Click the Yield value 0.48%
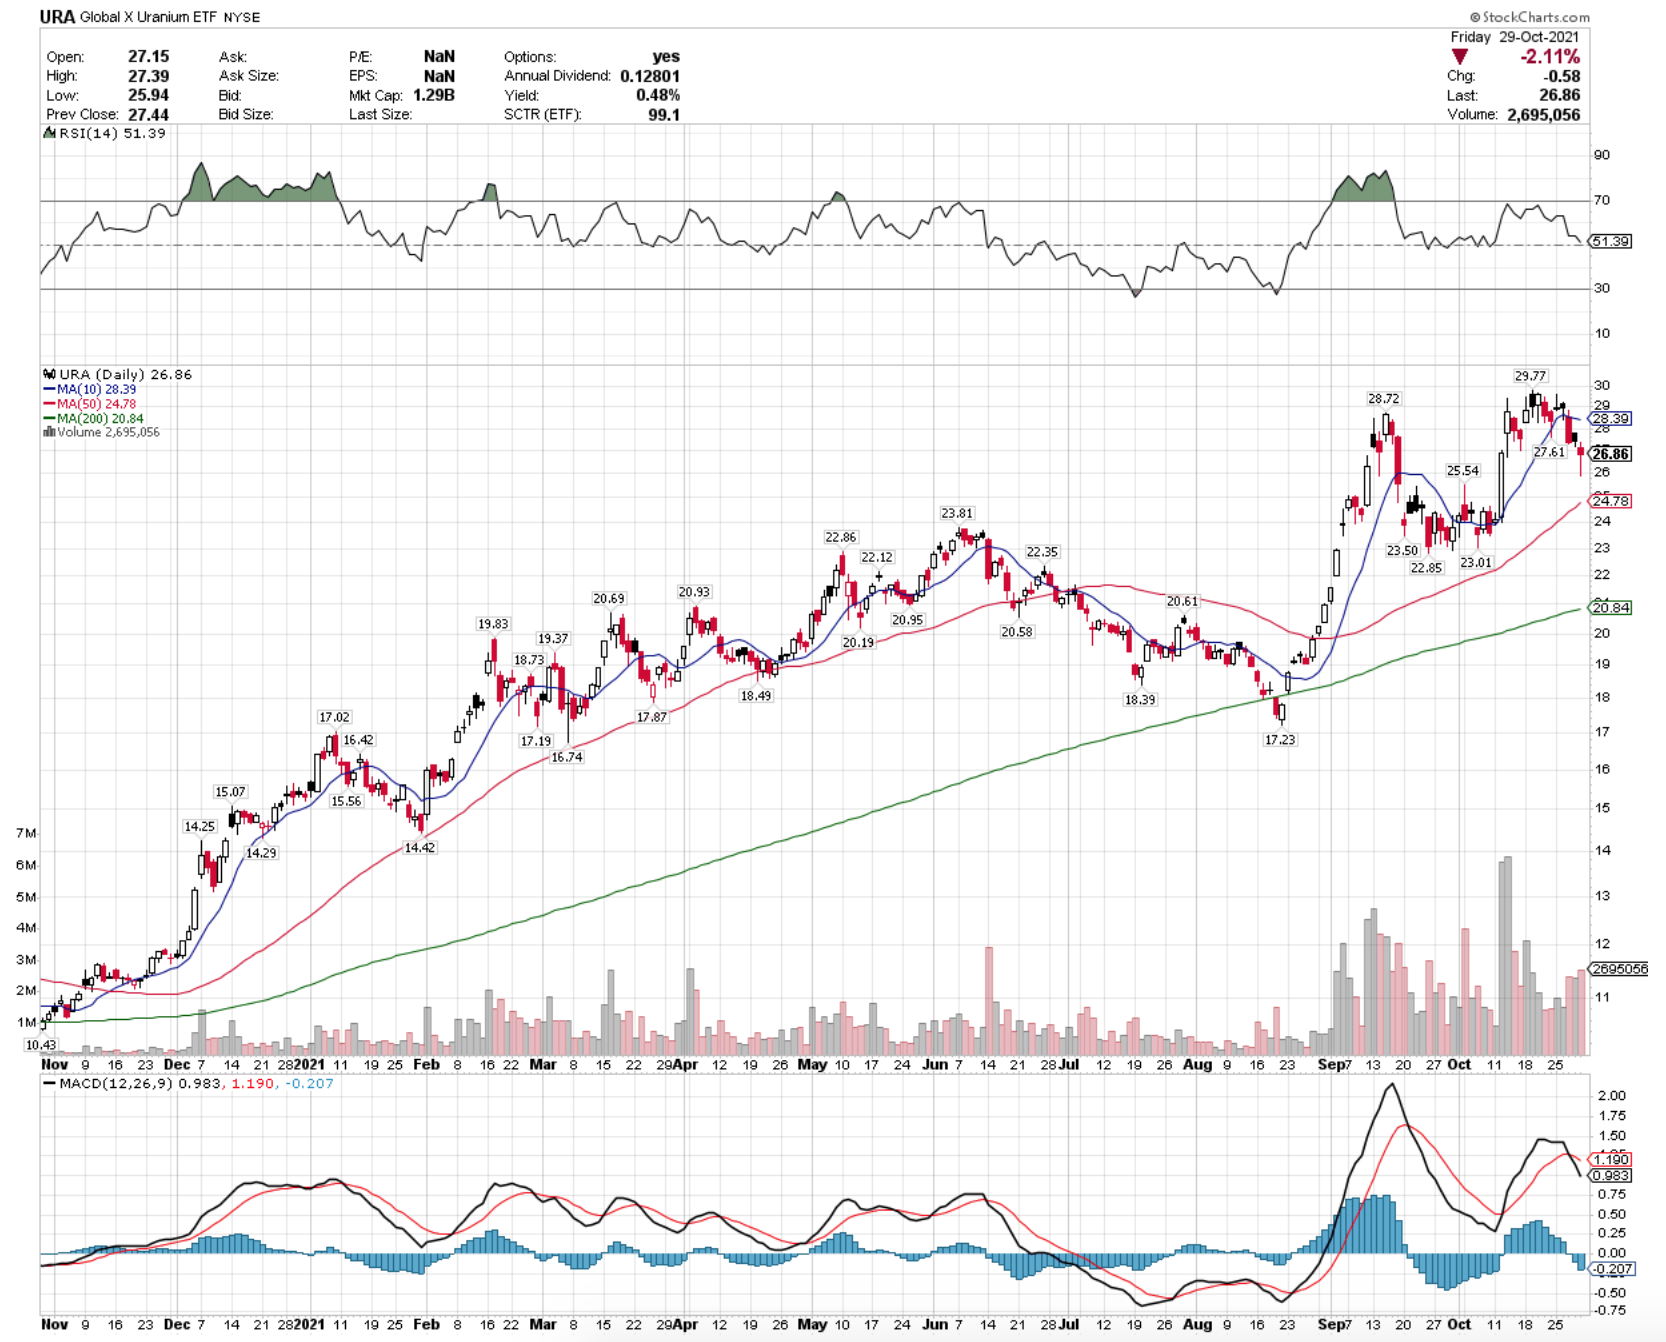Screen dimensions: 1666x1342 (658, 95)
